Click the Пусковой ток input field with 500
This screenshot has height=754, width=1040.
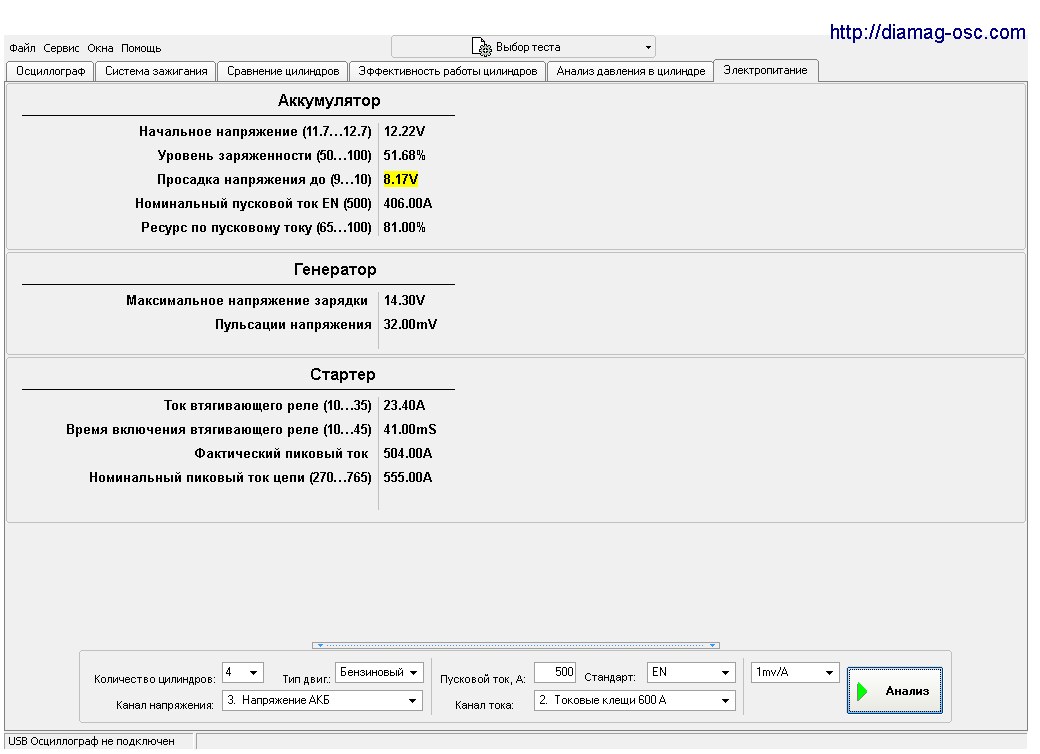(x=555, y=672)
